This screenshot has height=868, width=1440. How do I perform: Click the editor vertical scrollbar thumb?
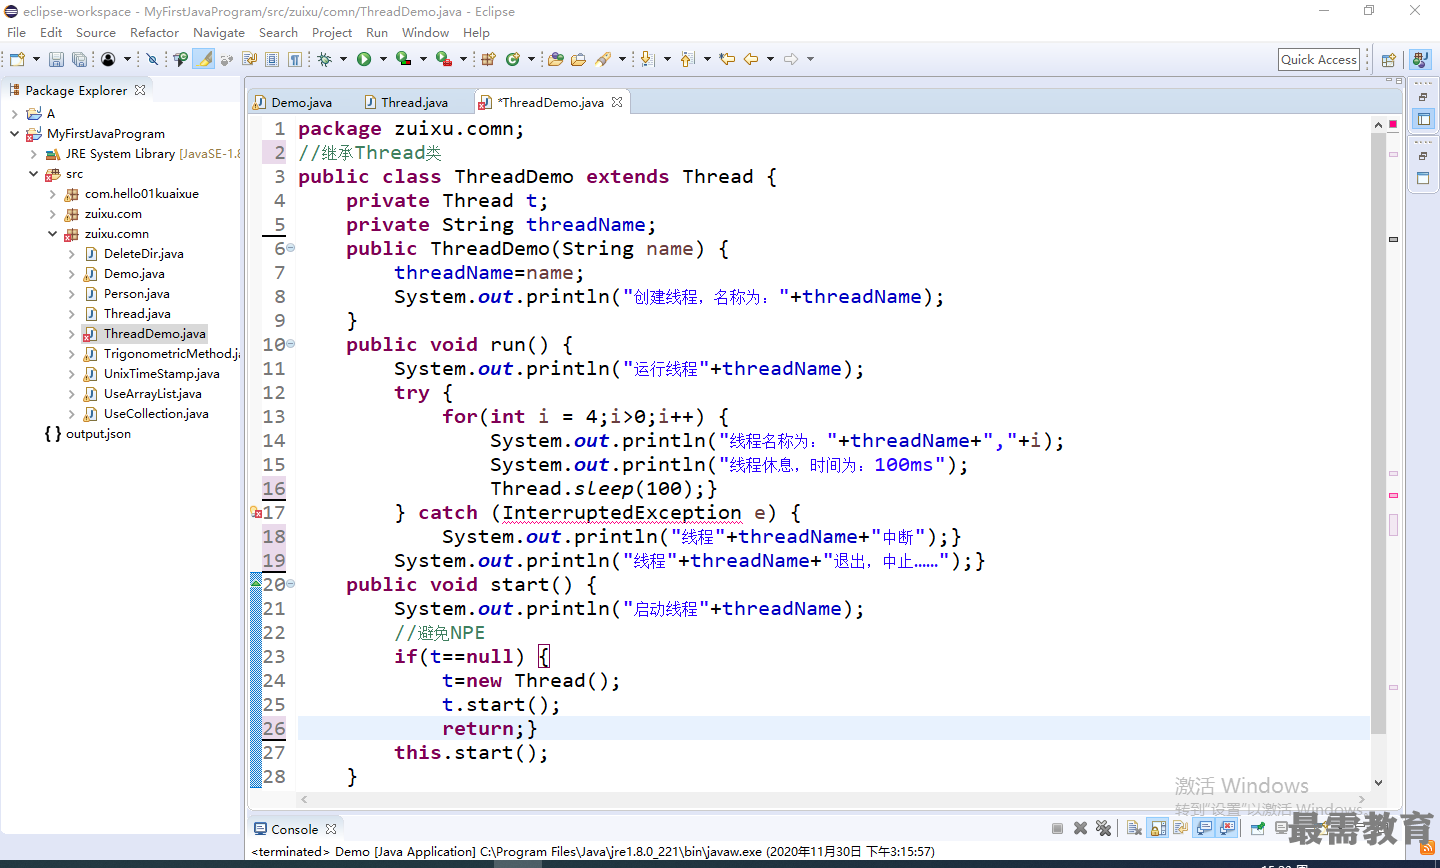pyautogui.click(x=1379, y=432)
